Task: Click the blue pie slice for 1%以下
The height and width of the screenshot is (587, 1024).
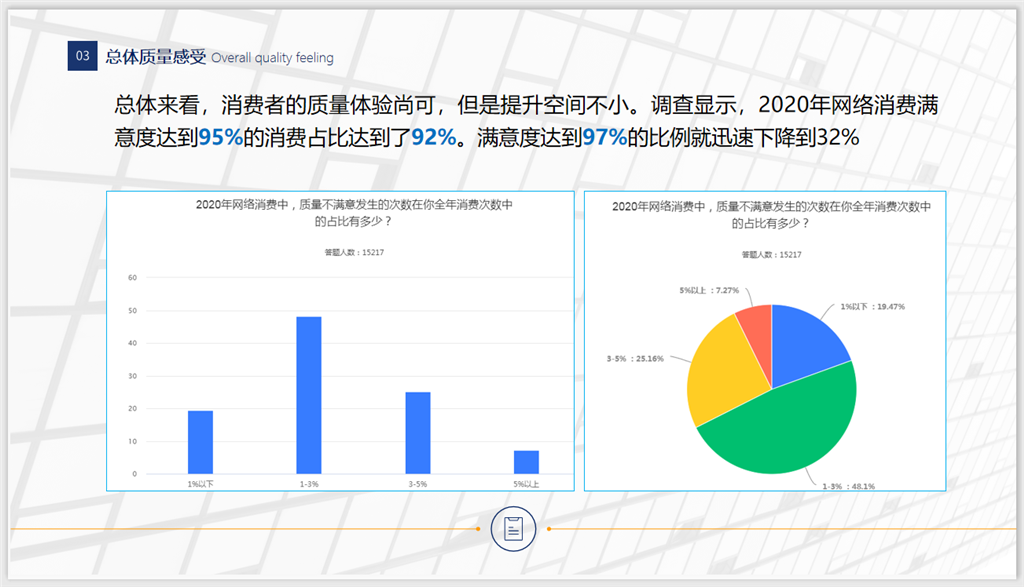Action: (x=802, y=343)
